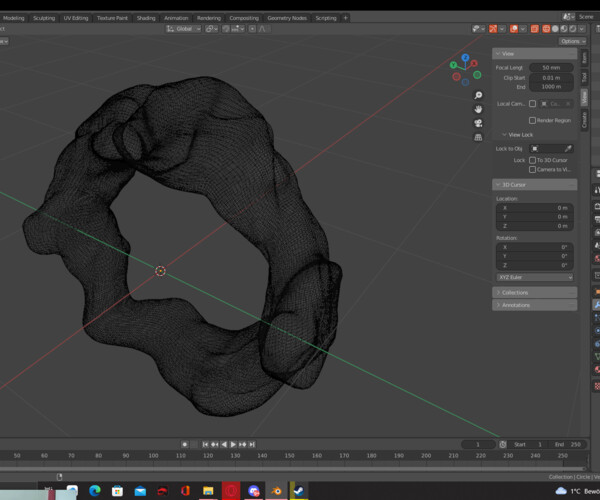Enable the Local Camera checkbox
This screenshot has width=600, height=500.
coord(532,104)
